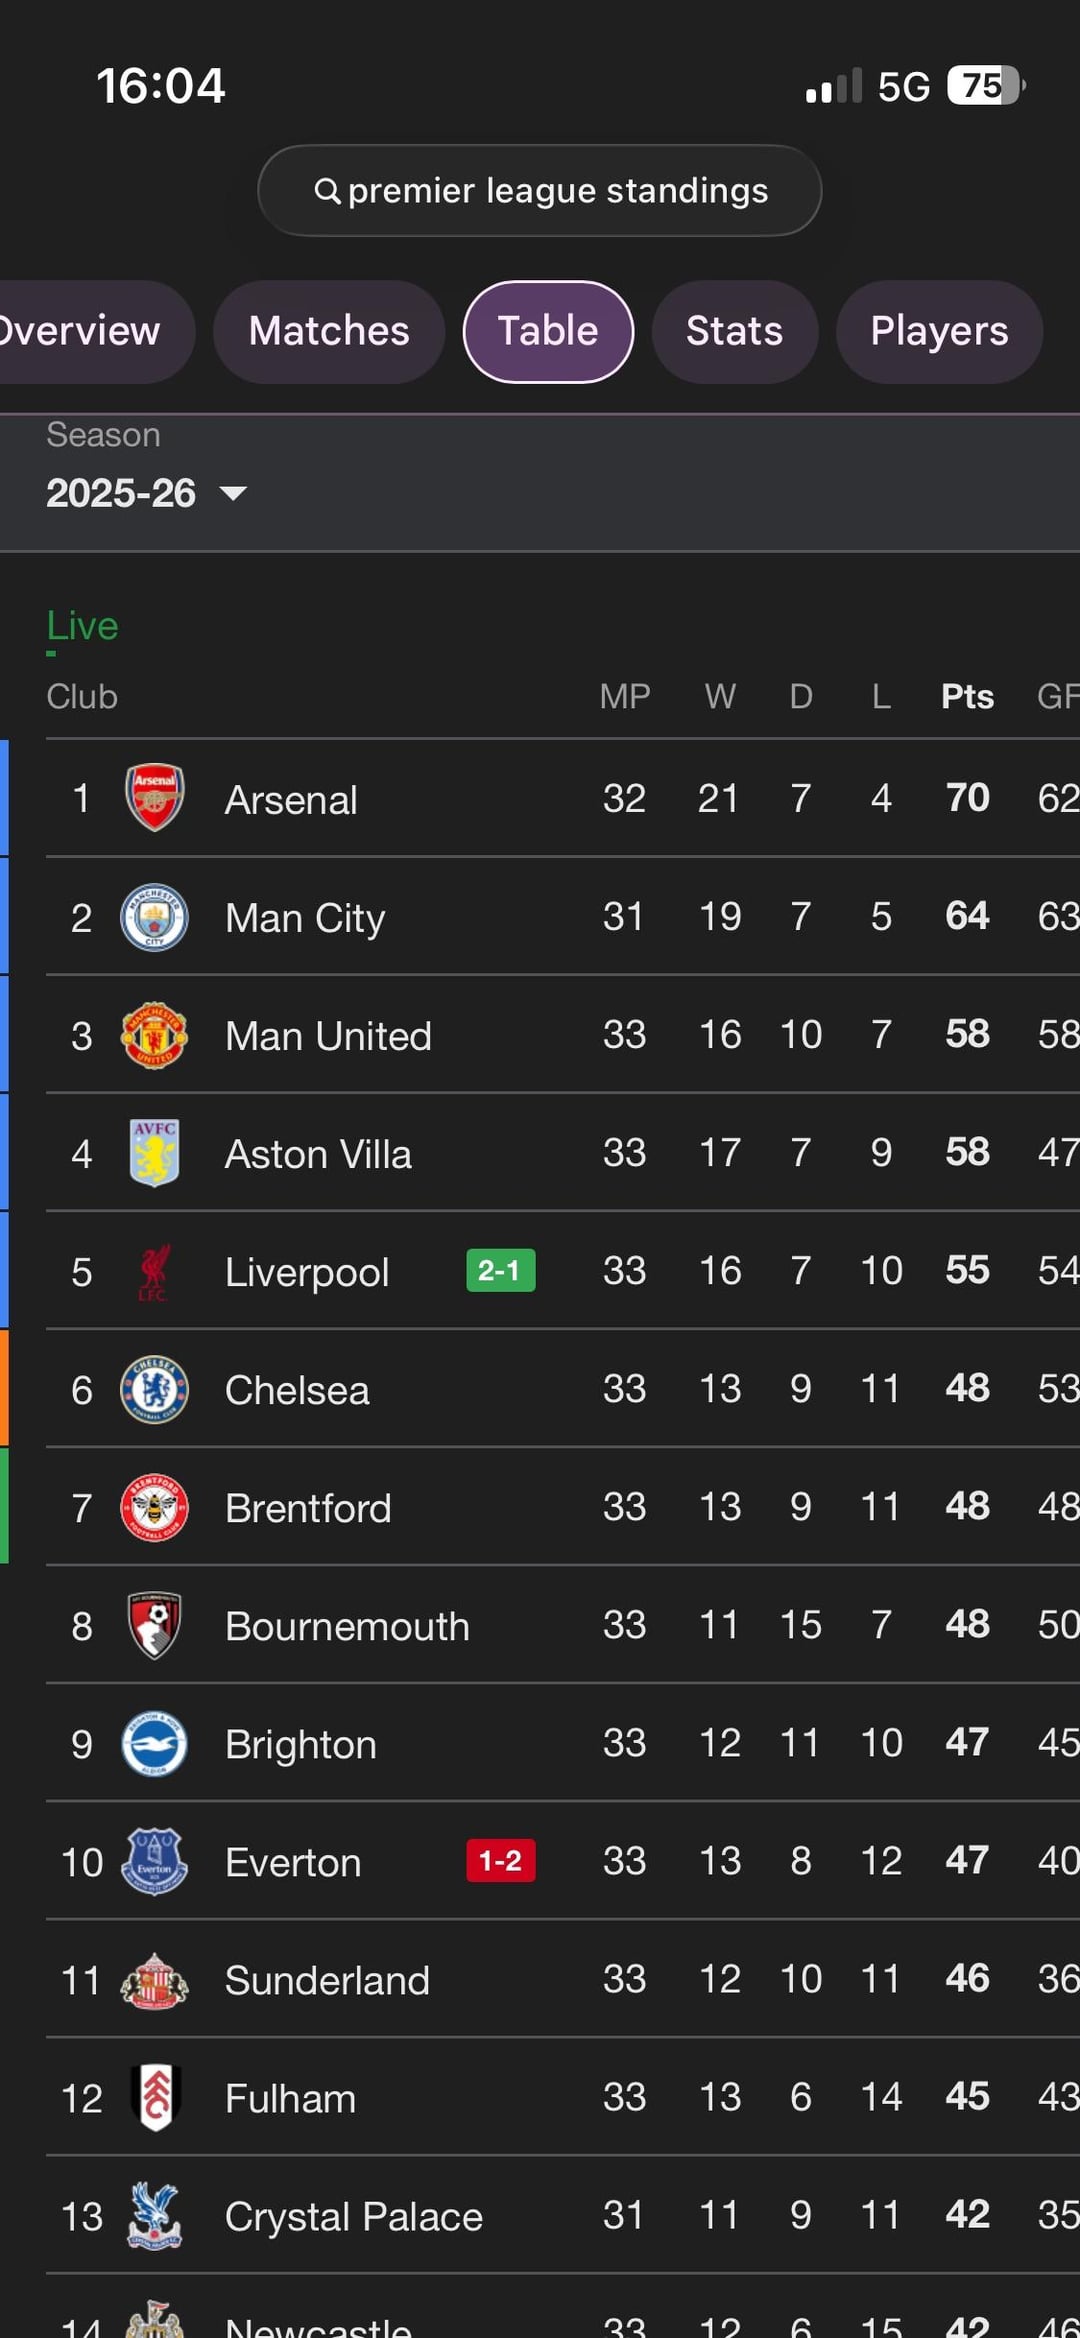The height and width of the screenshot is (2338, 1080).
Task: Tap the premier league standings search field
Action: (x=557, y=190)
